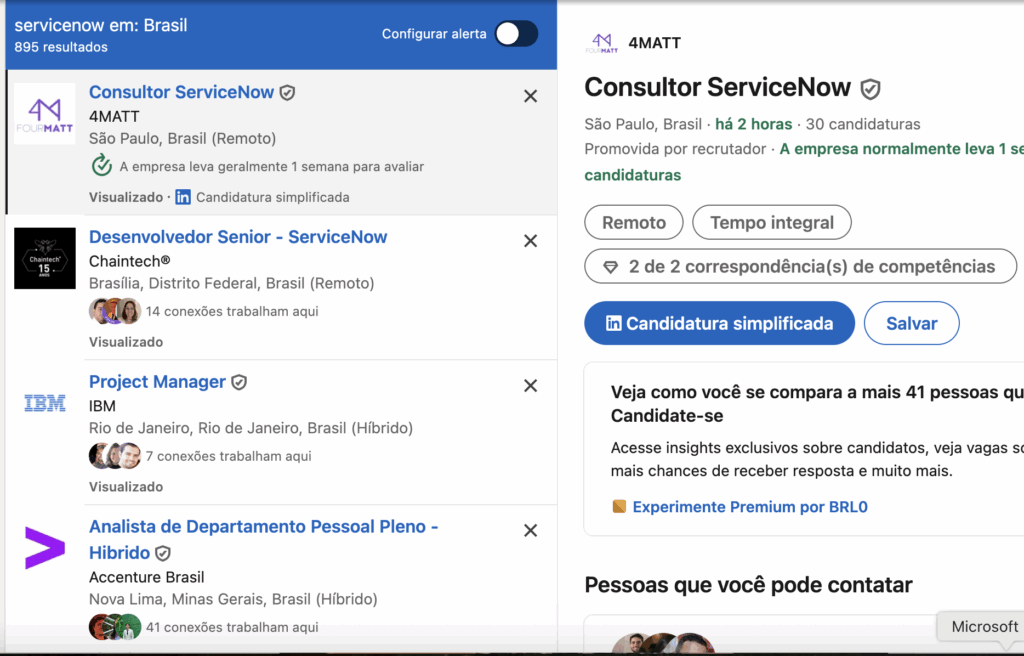1024x656 pixels.
Task: Open Analista de Departamento Pessoal Pleno job
Action: (x=263, y=527)
